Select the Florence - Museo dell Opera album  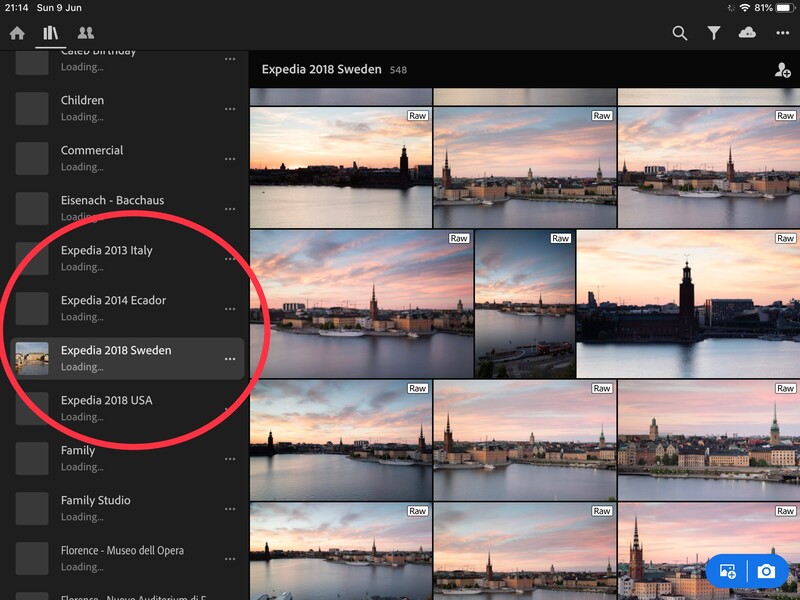click(127, 558)
